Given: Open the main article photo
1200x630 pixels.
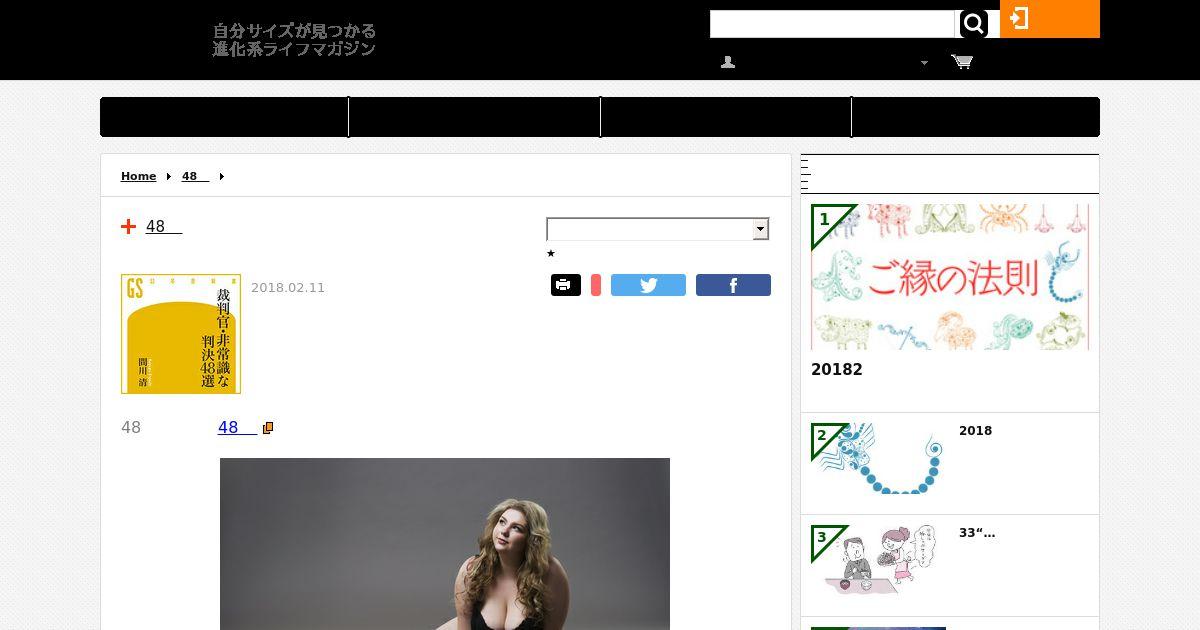Looking at the screenshot, I should tap(445, 544).
